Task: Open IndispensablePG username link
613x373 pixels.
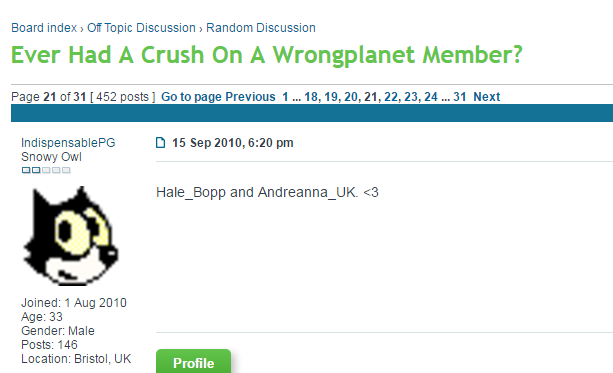Action: click(x=68, y=143)
